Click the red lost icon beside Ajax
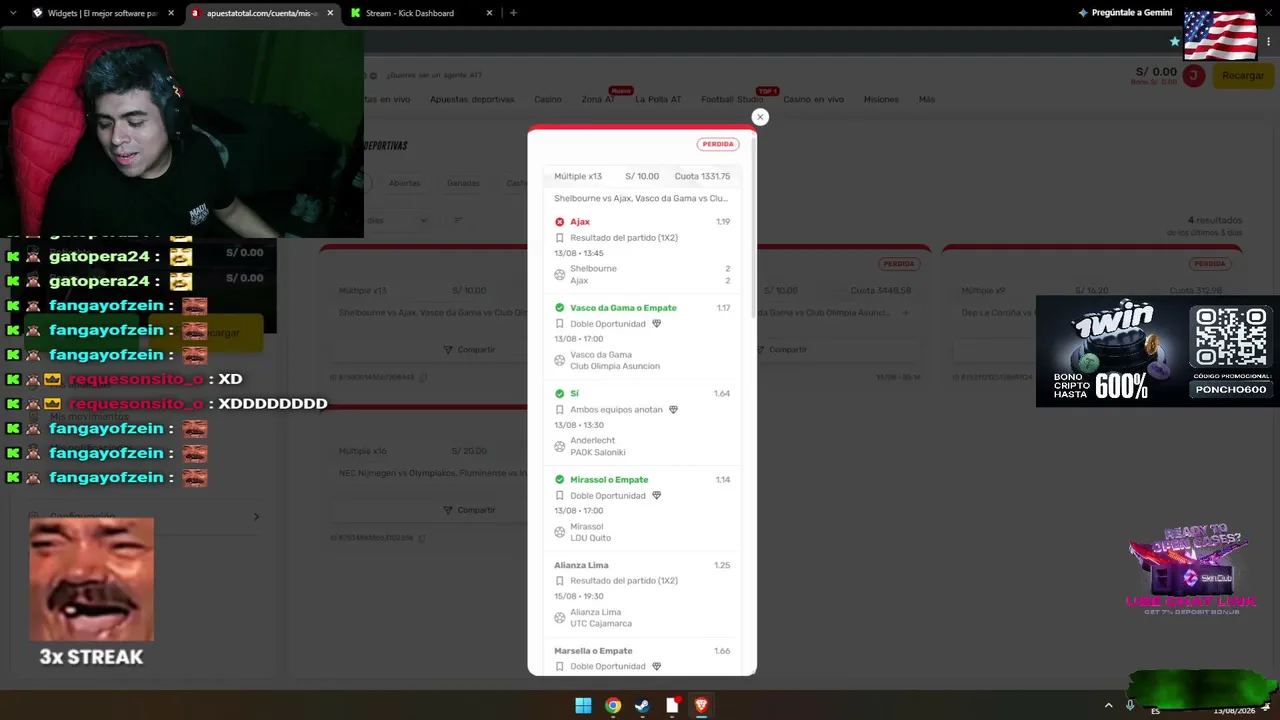The image size is (1280, 720). tap(560, 222)
